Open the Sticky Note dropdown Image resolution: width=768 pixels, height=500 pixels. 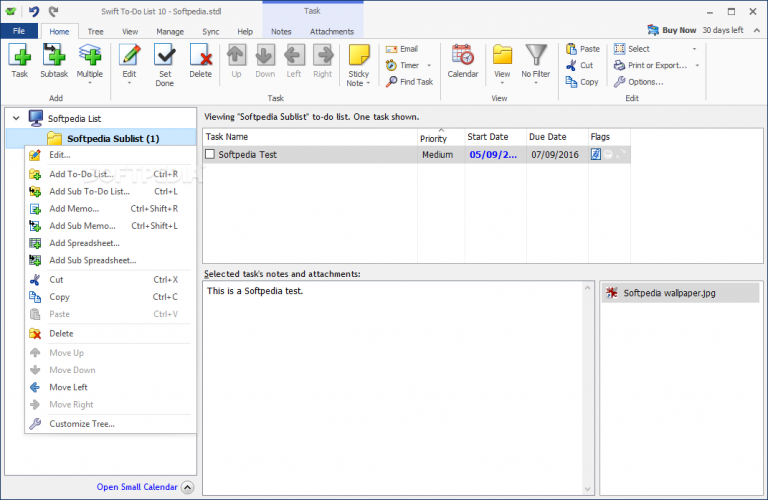(x=368, y=83)
